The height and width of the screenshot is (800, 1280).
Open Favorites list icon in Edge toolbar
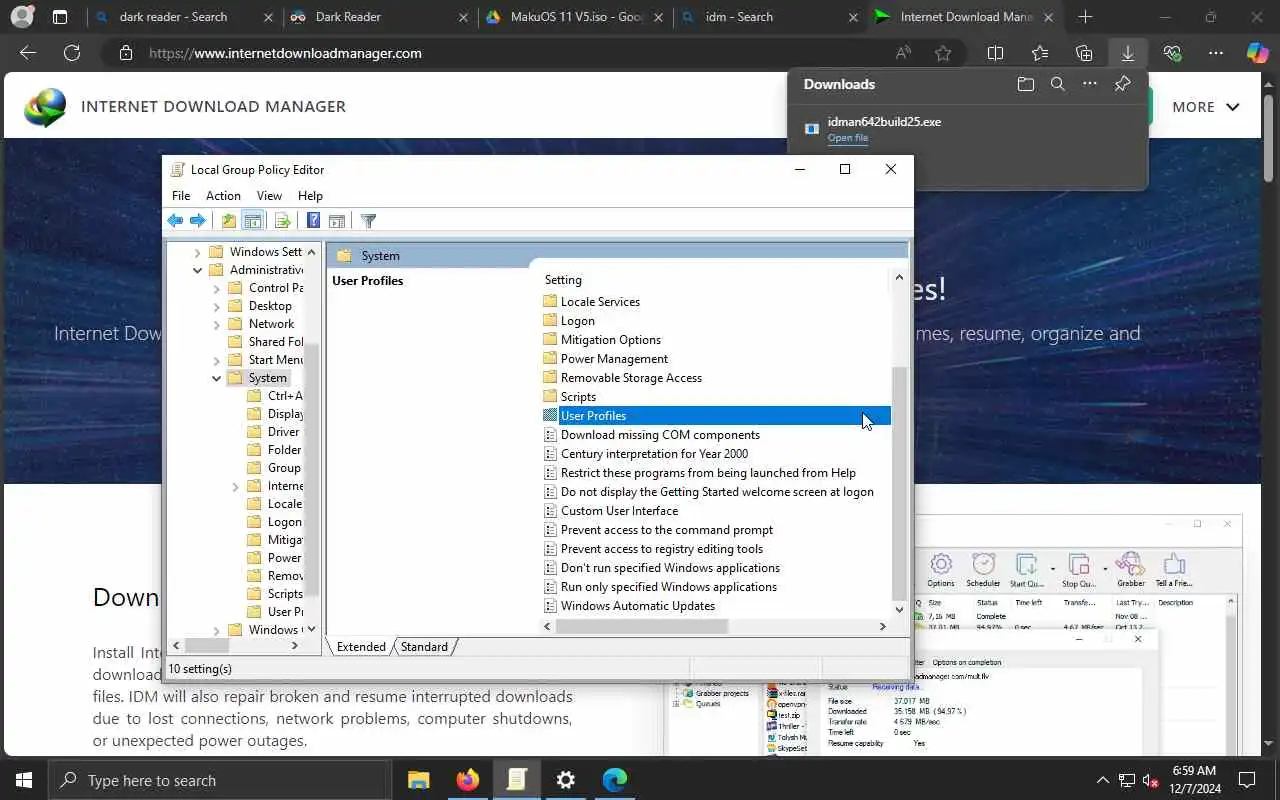1040,53
